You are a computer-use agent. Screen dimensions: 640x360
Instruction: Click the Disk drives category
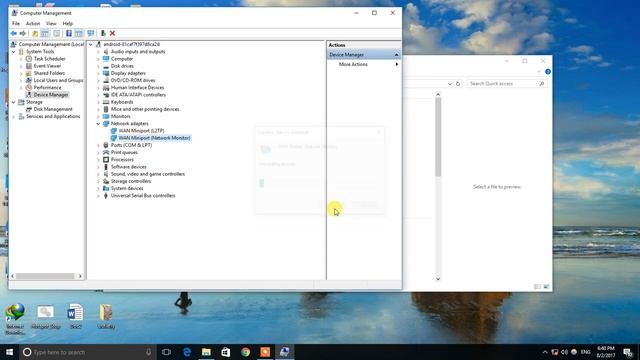pyautogui.click(x=122, y=66)
